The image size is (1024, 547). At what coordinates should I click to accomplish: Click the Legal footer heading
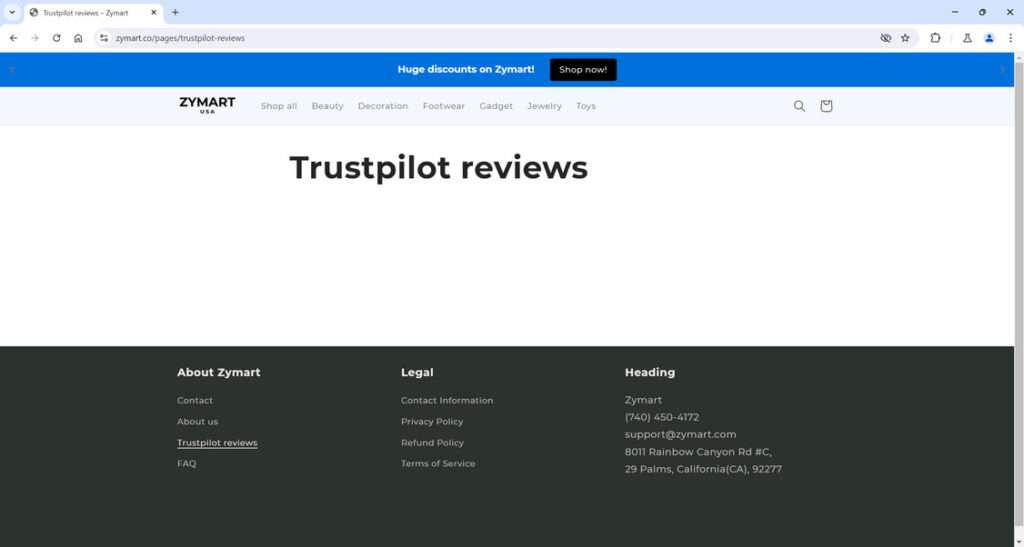pos(417,372)
